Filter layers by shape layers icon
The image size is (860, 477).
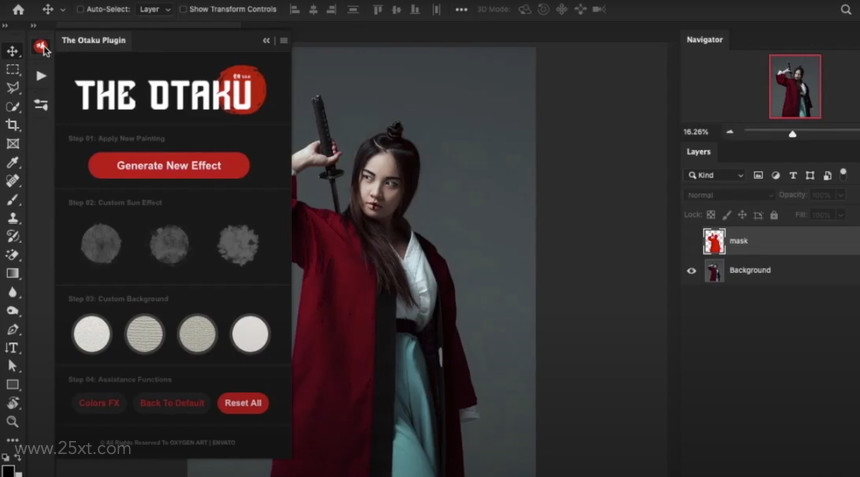810,175
